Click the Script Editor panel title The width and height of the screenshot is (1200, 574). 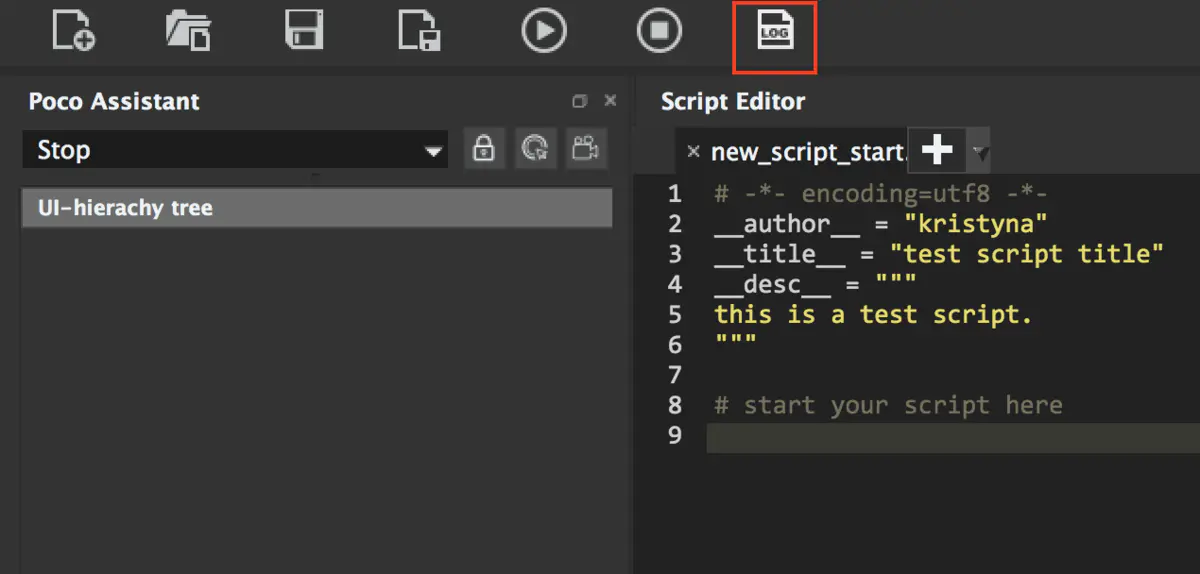733,101
